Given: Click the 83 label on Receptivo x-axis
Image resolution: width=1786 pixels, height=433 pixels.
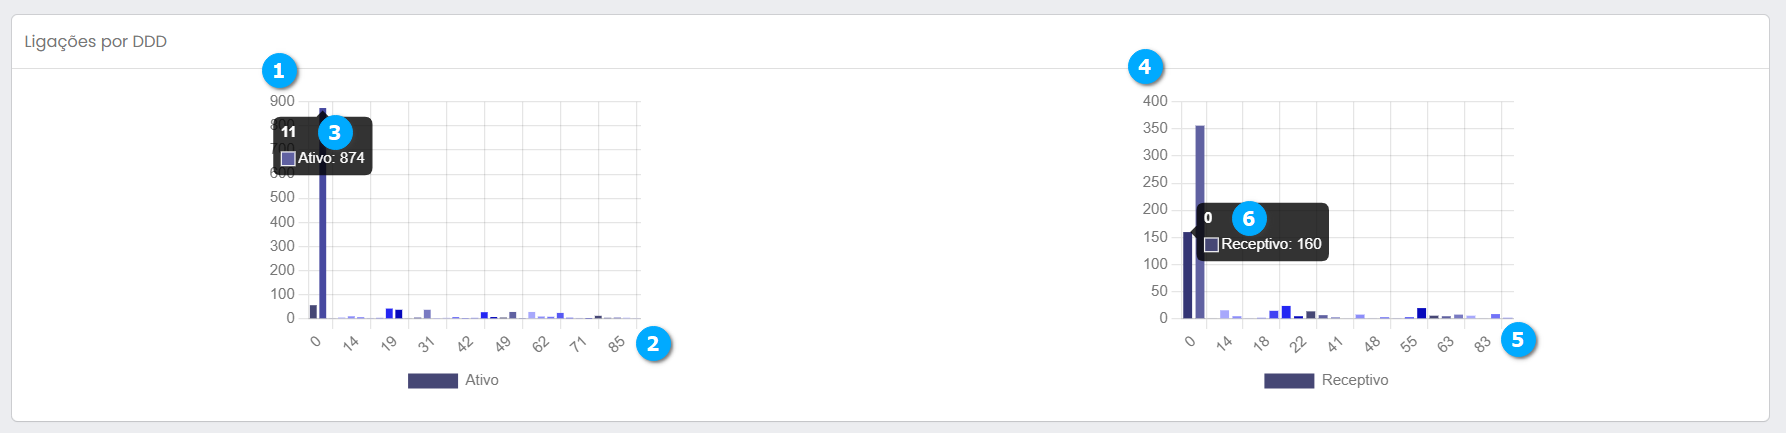Looking at the screenshot, I should point(1483,344).
